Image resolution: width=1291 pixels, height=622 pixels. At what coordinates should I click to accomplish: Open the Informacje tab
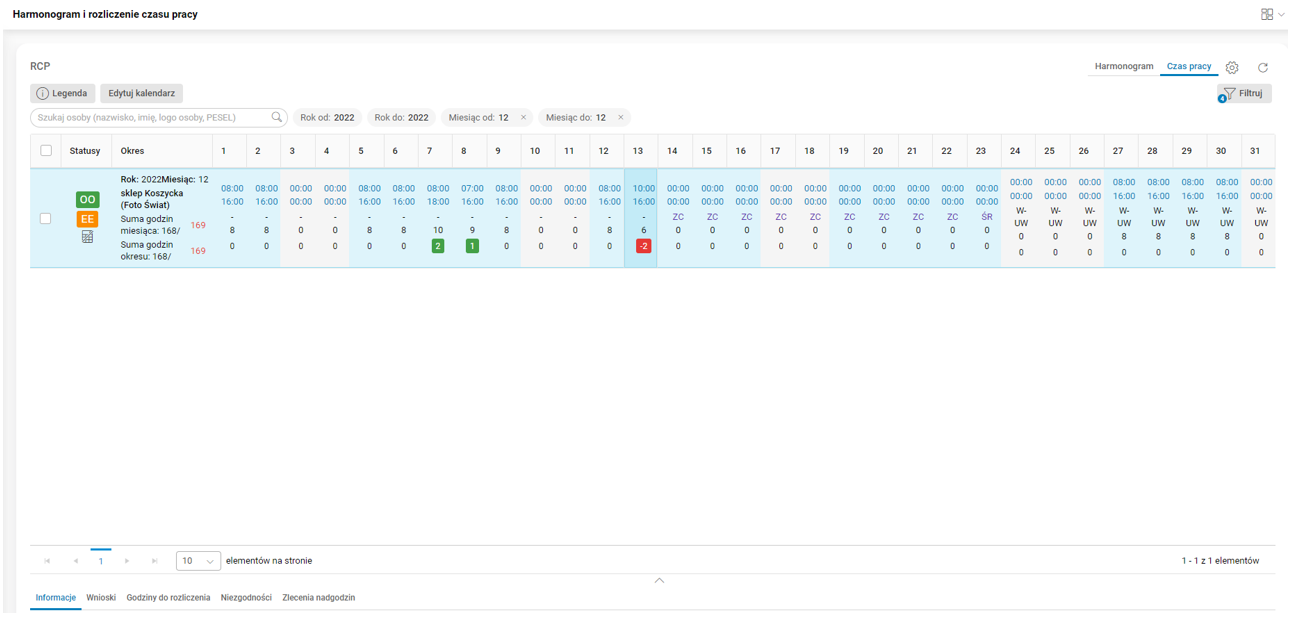(x=56, y=598)
